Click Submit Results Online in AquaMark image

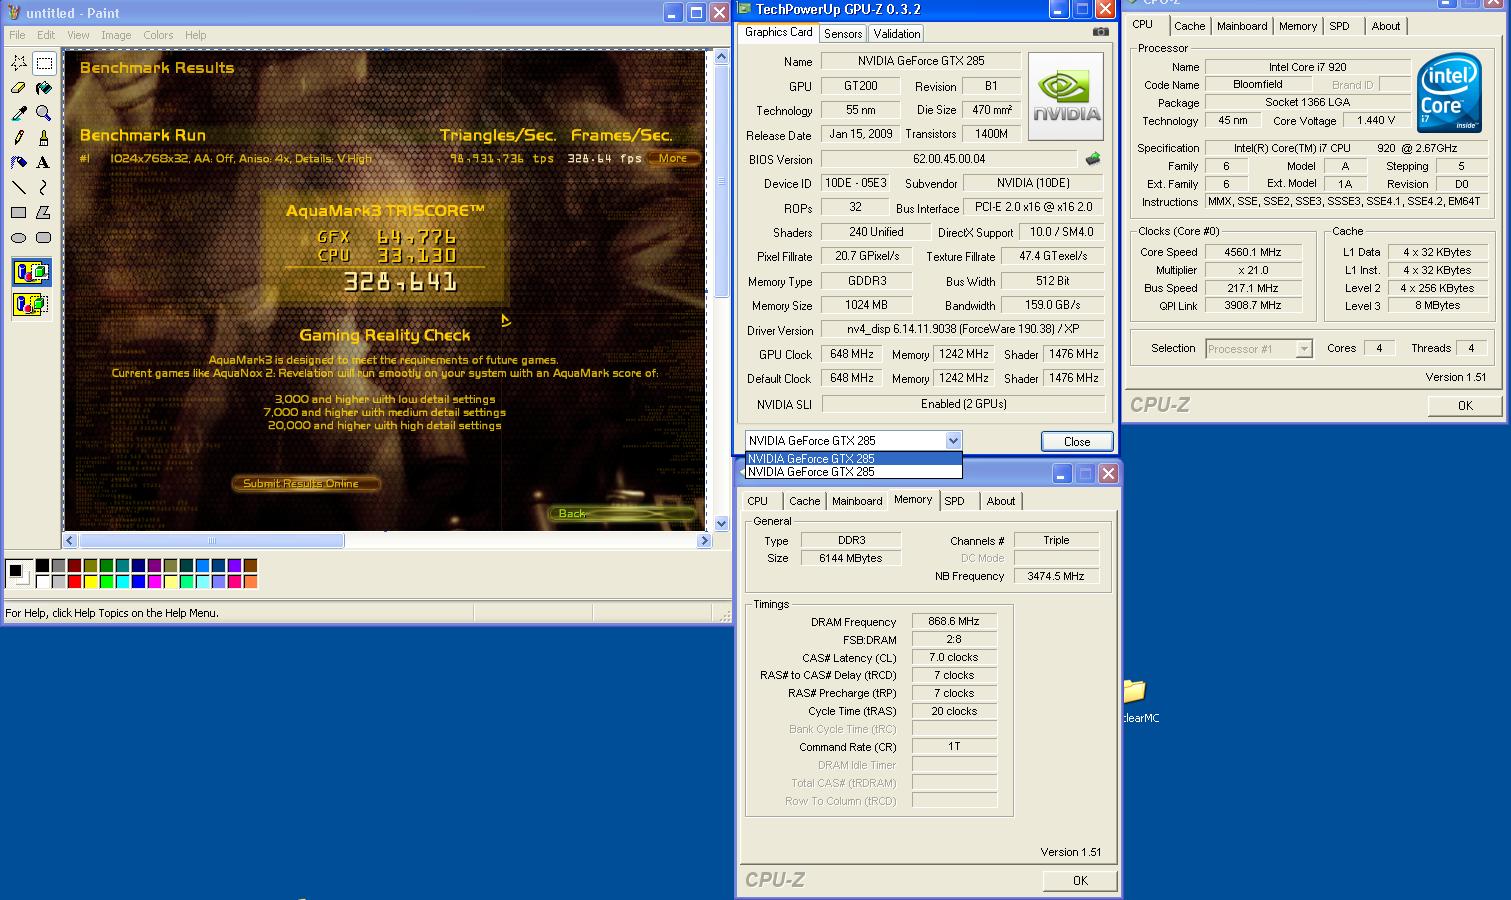click(308, 483)
